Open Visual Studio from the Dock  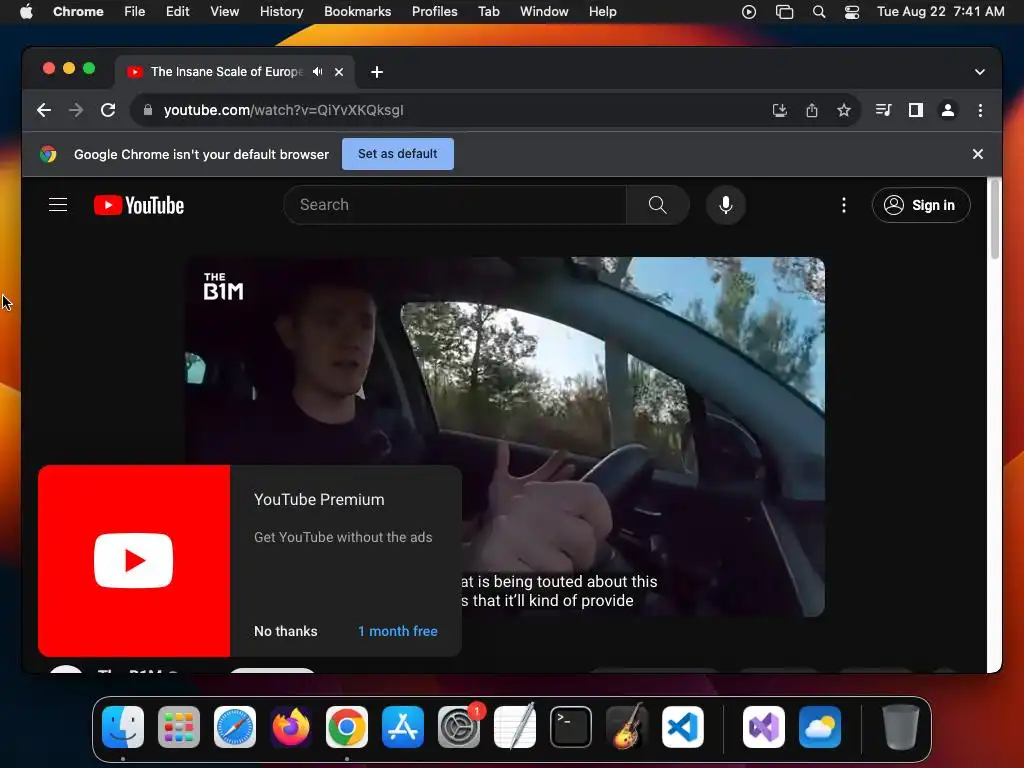point(764,727)
